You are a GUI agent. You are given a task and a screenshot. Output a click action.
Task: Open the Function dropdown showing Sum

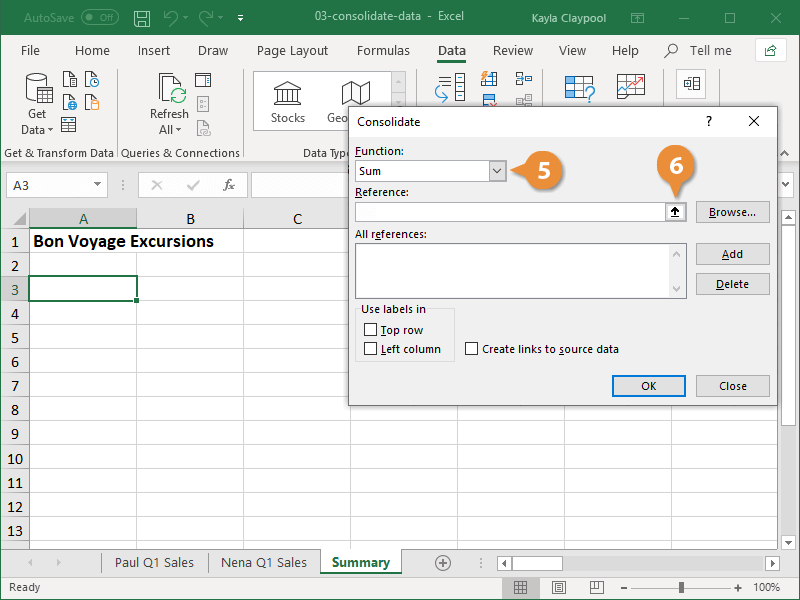[x=497, y=171]
